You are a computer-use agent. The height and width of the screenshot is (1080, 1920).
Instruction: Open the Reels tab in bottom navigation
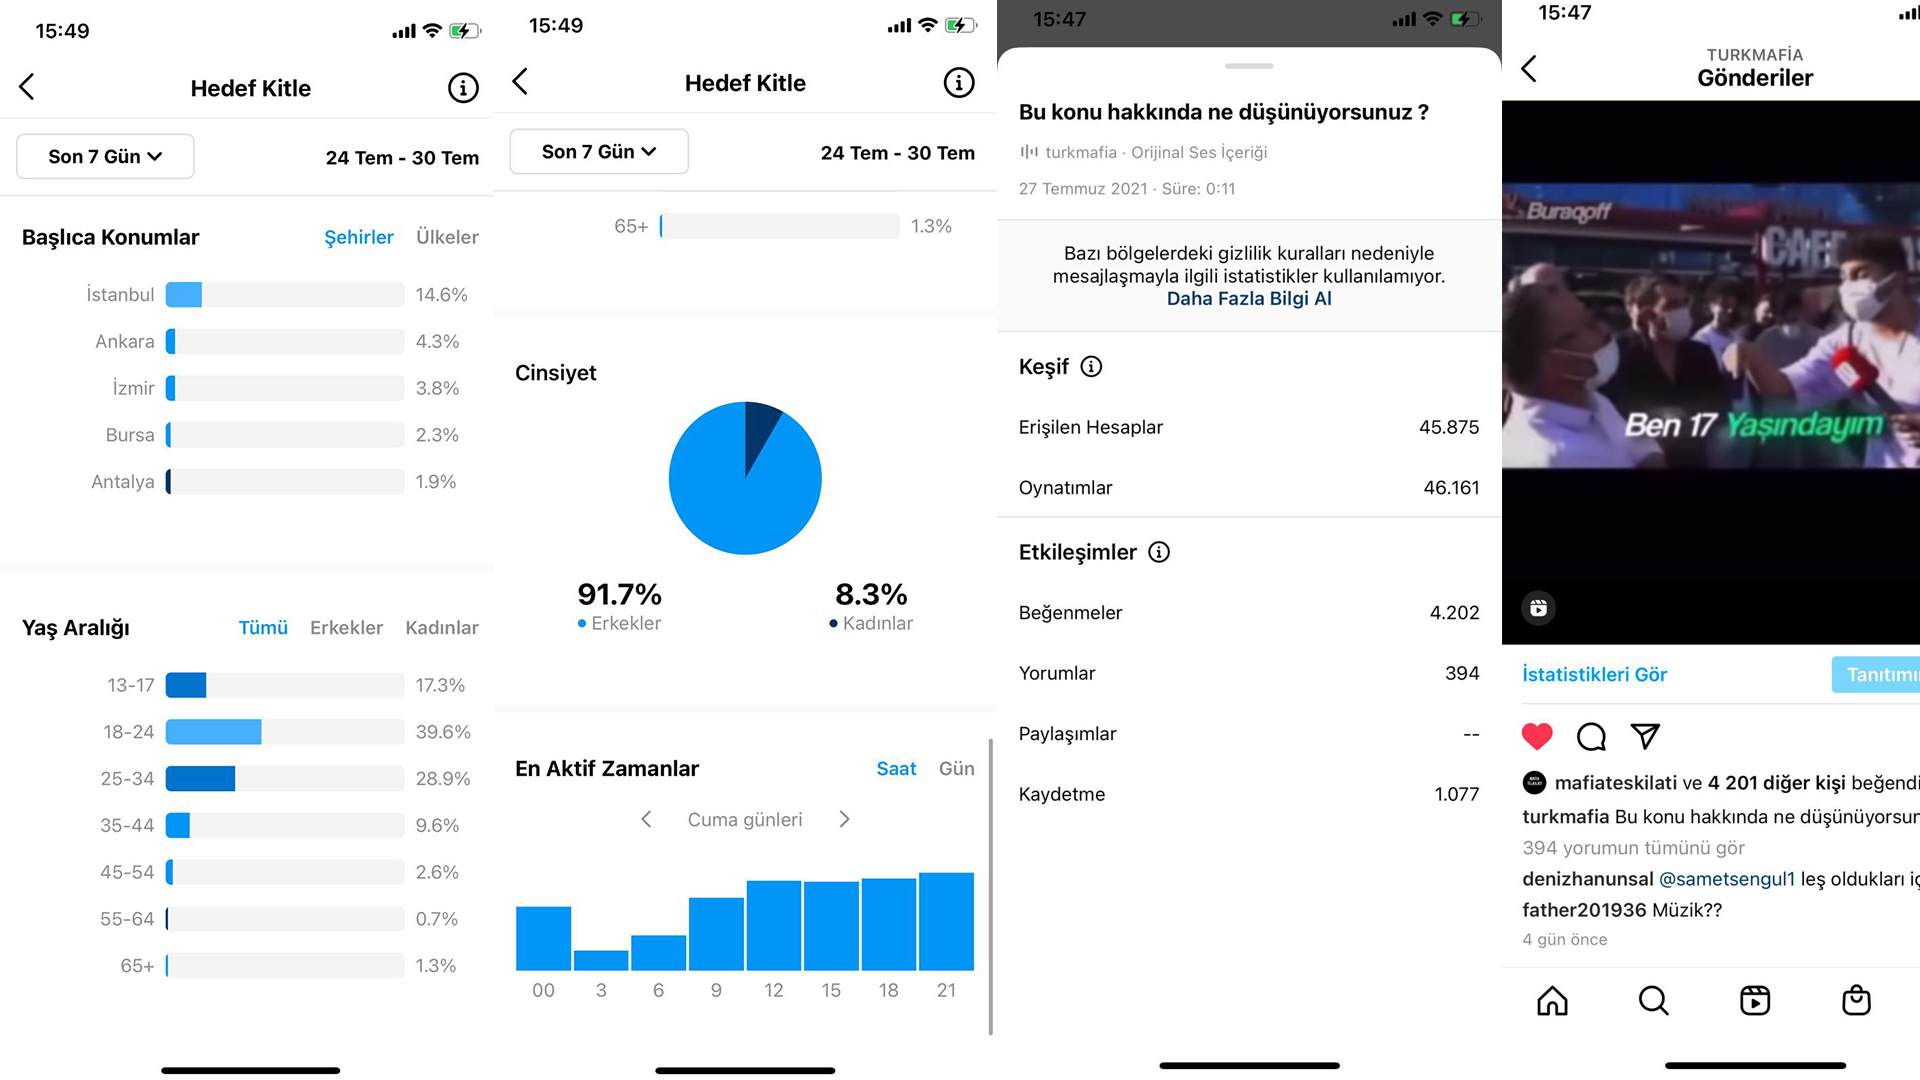point(1755,1001)
